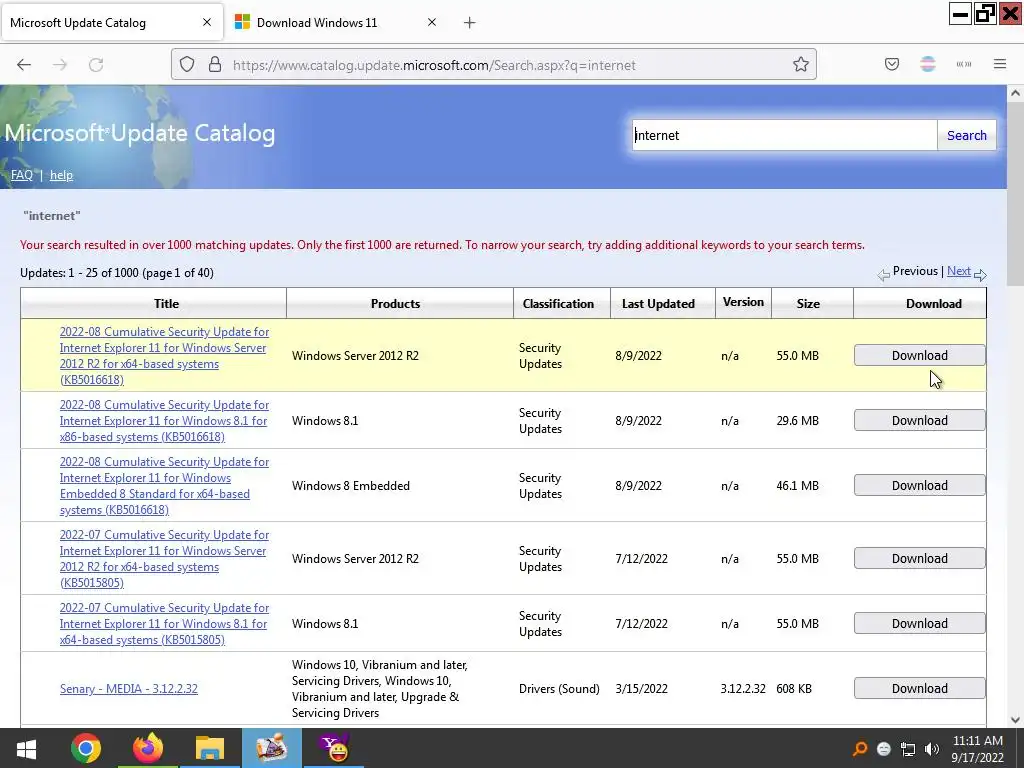The width and height of the screenshot is (1024, 768).
Task: Sort by Classification column header
Action: click(558, 304)
